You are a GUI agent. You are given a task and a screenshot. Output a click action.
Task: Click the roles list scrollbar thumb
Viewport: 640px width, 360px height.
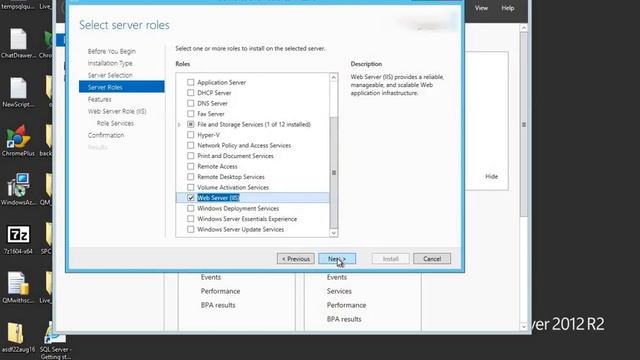point(333,173)
